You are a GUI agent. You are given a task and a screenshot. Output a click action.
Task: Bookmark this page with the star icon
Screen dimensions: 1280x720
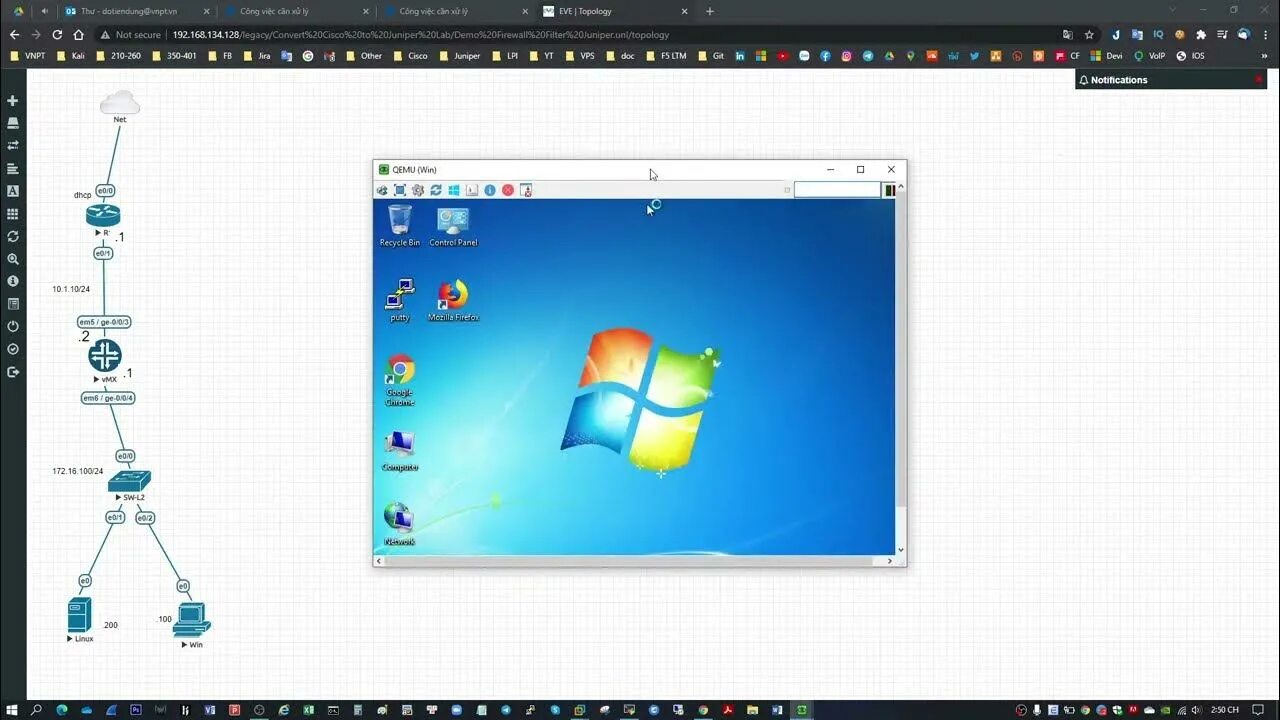point(1089,34)
